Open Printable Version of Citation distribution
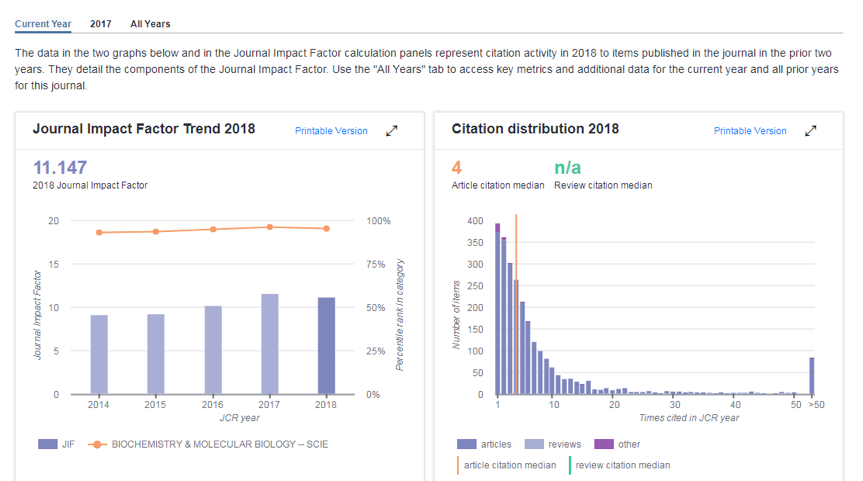The height and width of the screenshot is (481, 863). [750, 131]
